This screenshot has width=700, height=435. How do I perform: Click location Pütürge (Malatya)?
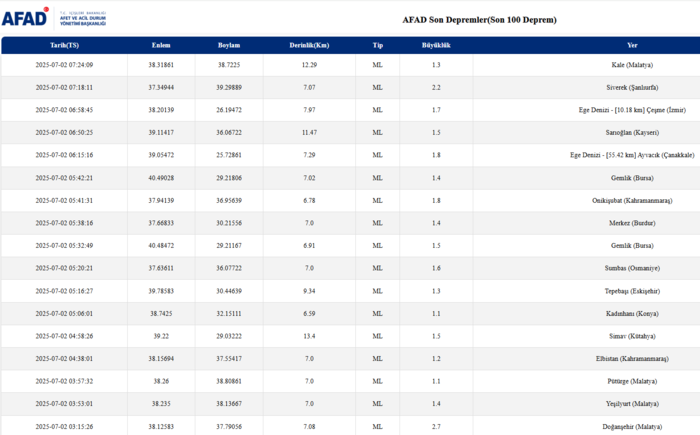632,381
